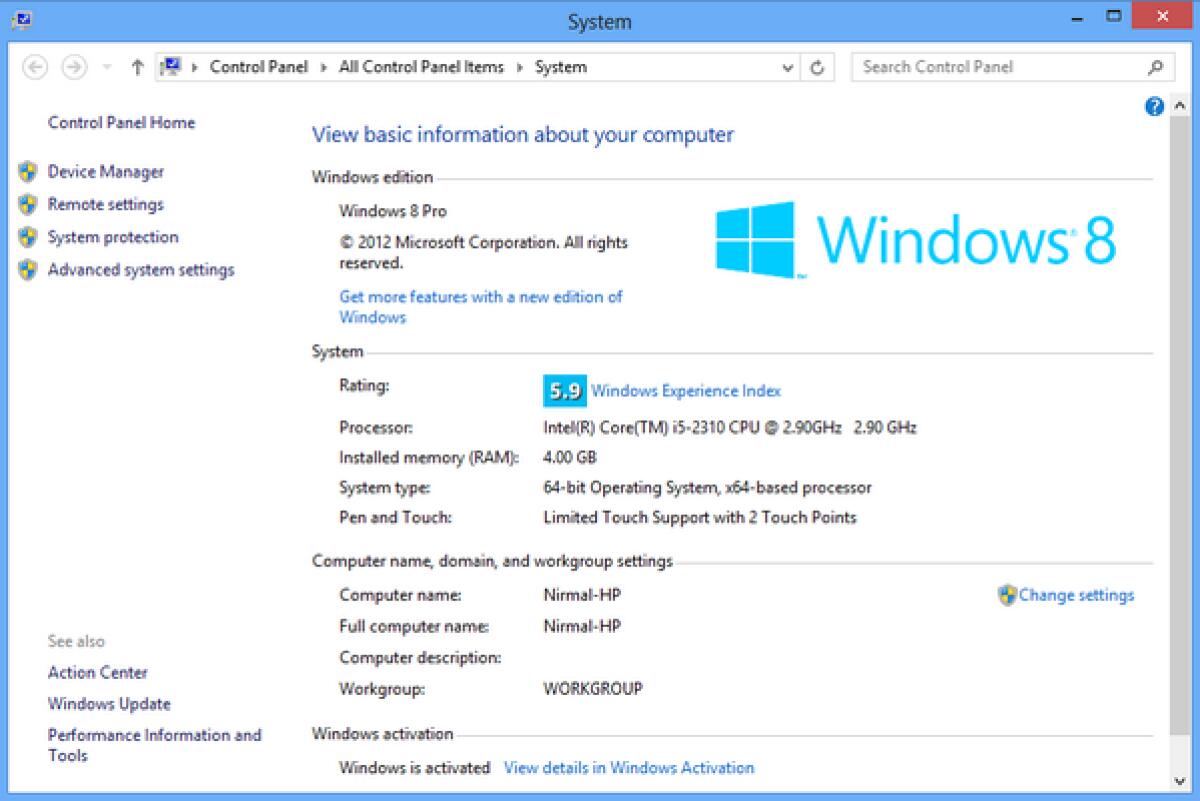Click the Control Panel icon in address bar
The image size is (1200, 801).
pyautogui.click(x=171, y=66)
